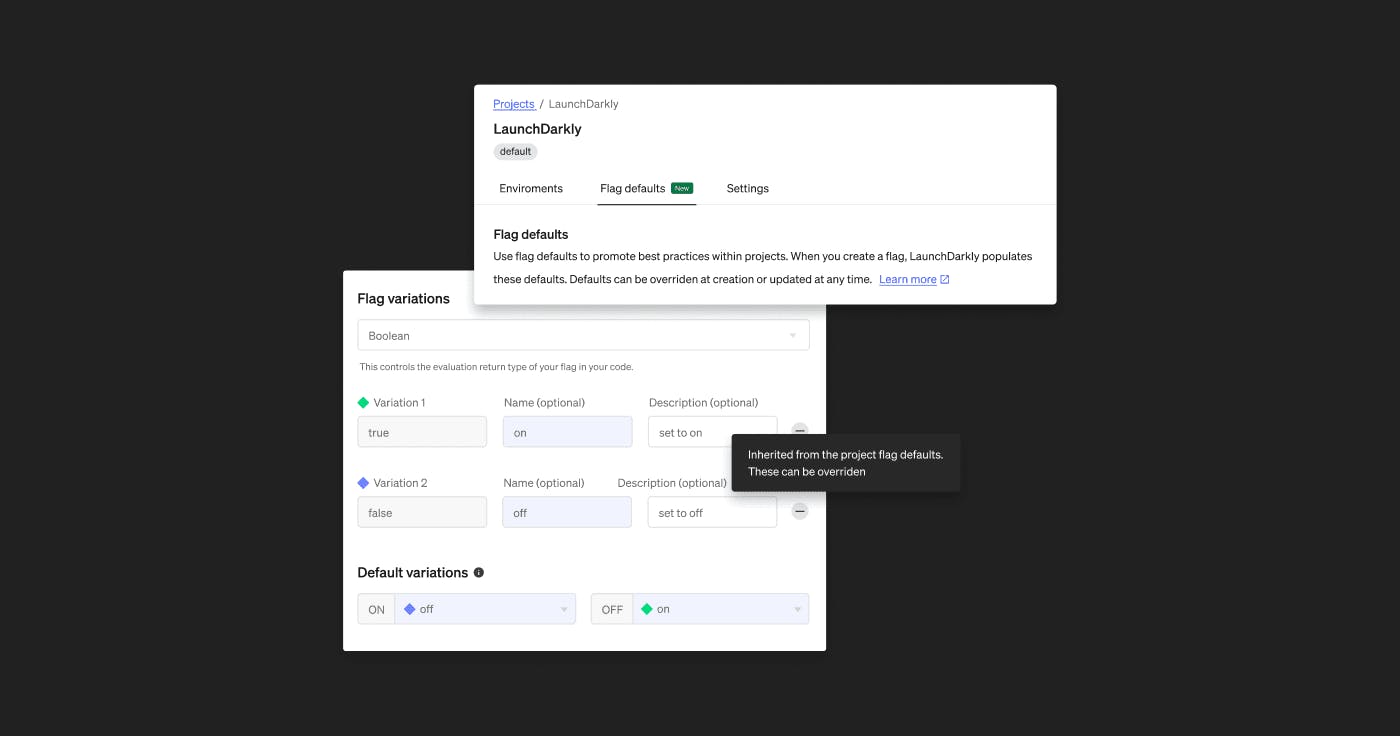
Task: Switch to the Enviroments tab
Action: click(531, 188)
